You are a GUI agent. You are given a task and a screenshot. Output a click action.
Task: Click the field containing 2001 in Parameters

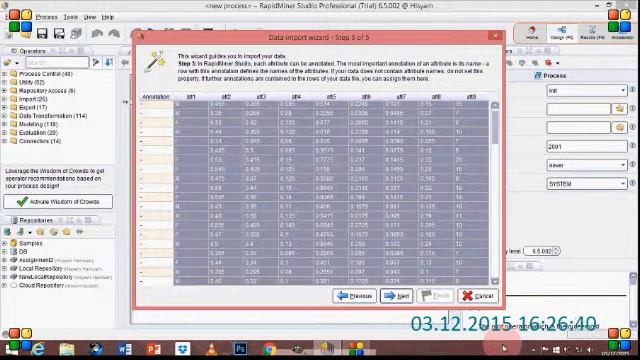[x=587, y=147]
